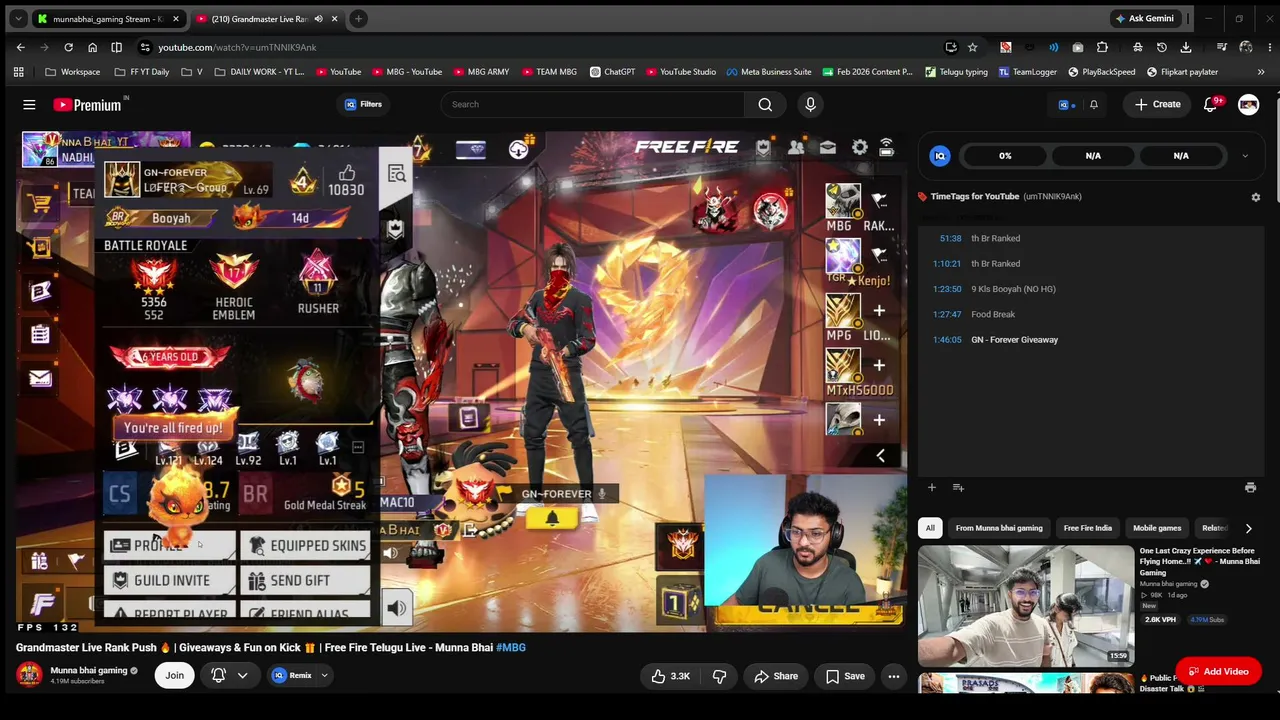Open the account avatar menu
This screenshot has width=1280, height=720.
click(x=1248, y=104)
